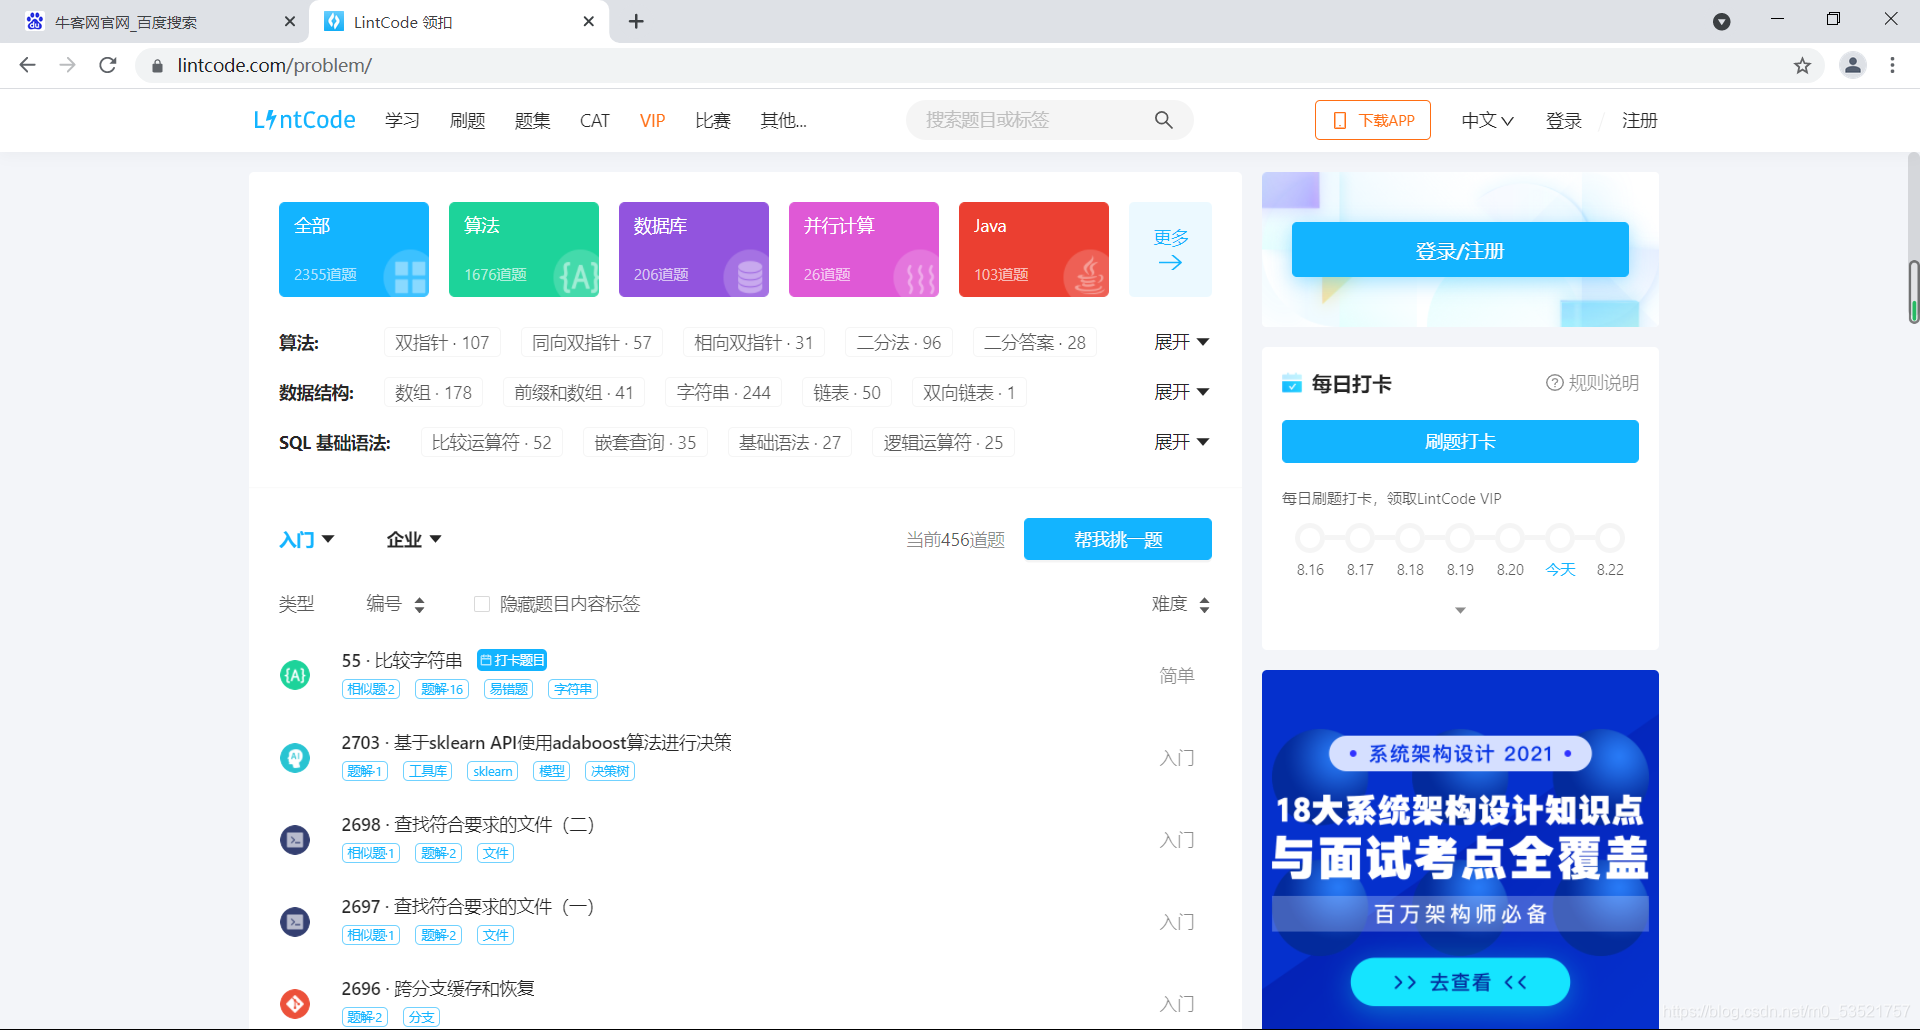Tick the 隐藏题目内容标签 checkbox

coord(482,604)
